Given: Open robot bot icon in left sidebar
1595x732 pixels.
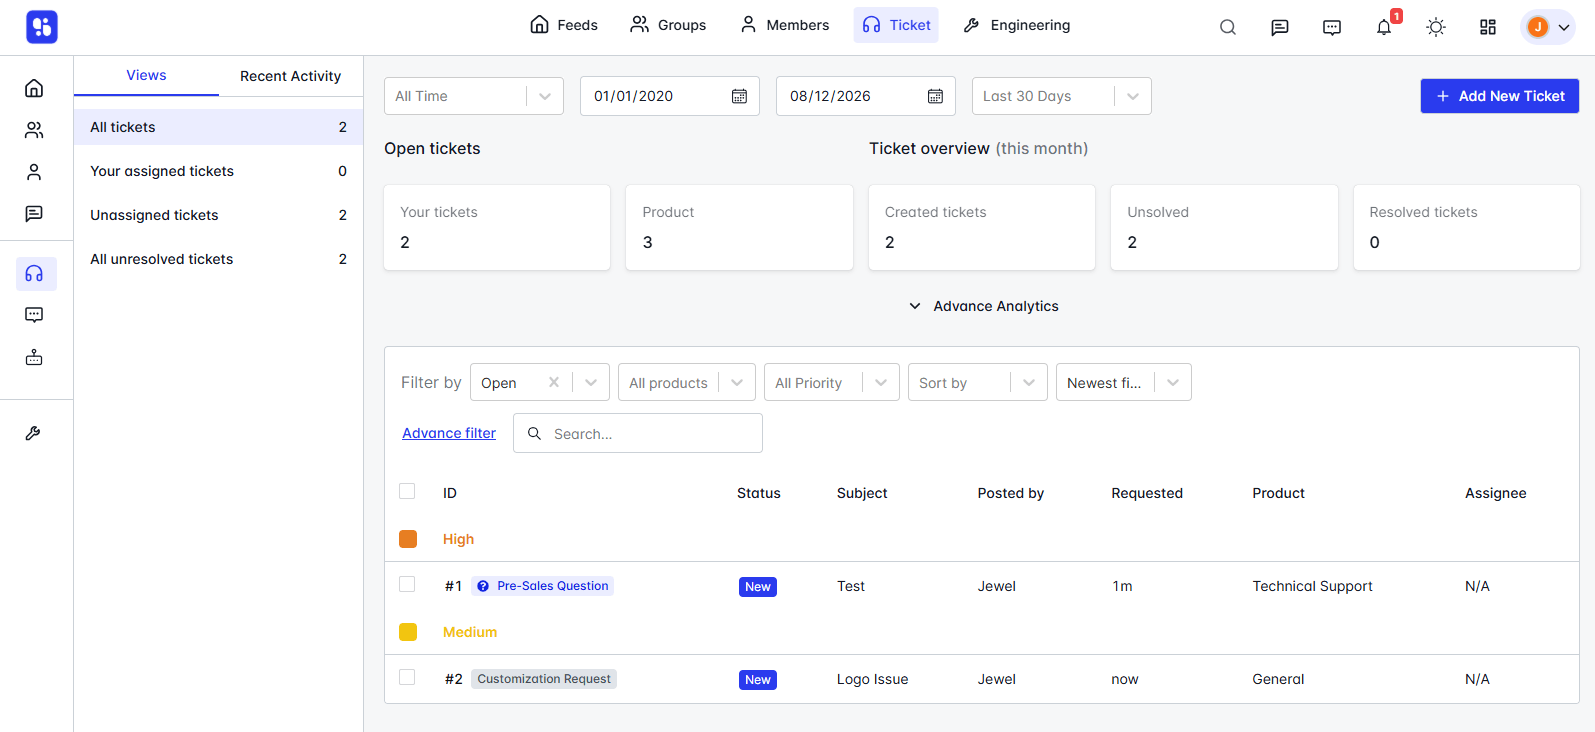Looking at the screenshot, I should pyautogui.click(x=34, y=357).
